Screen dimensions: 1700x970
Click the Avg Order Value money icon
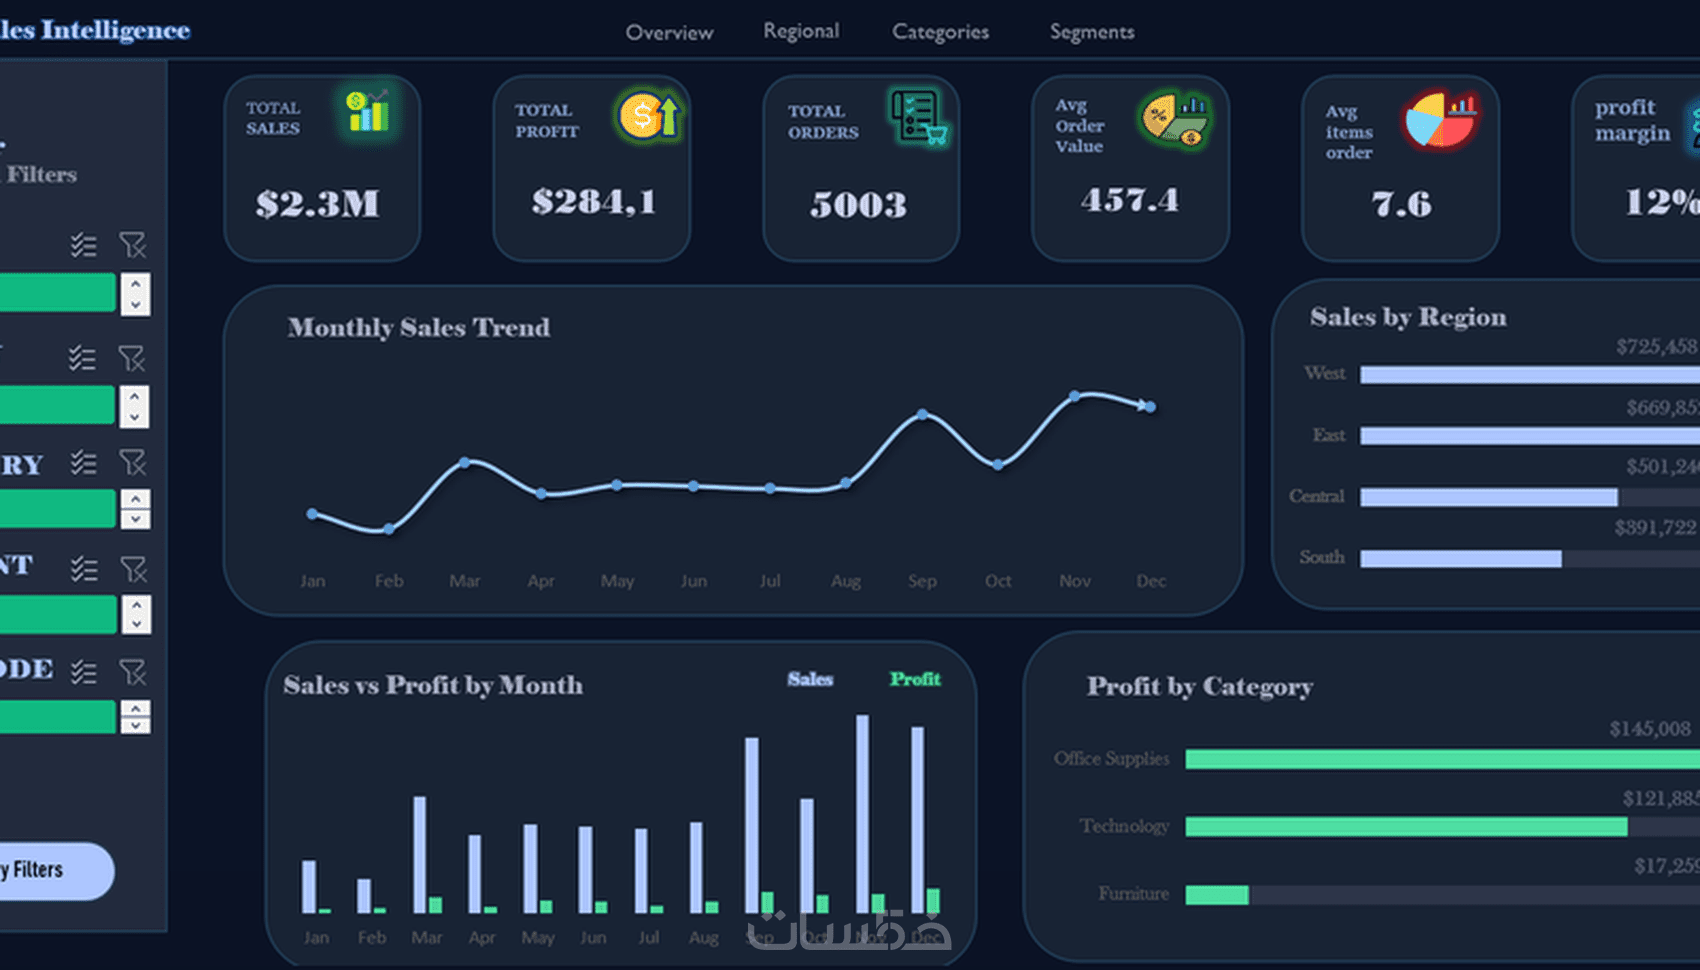[x=1175, y=120]
